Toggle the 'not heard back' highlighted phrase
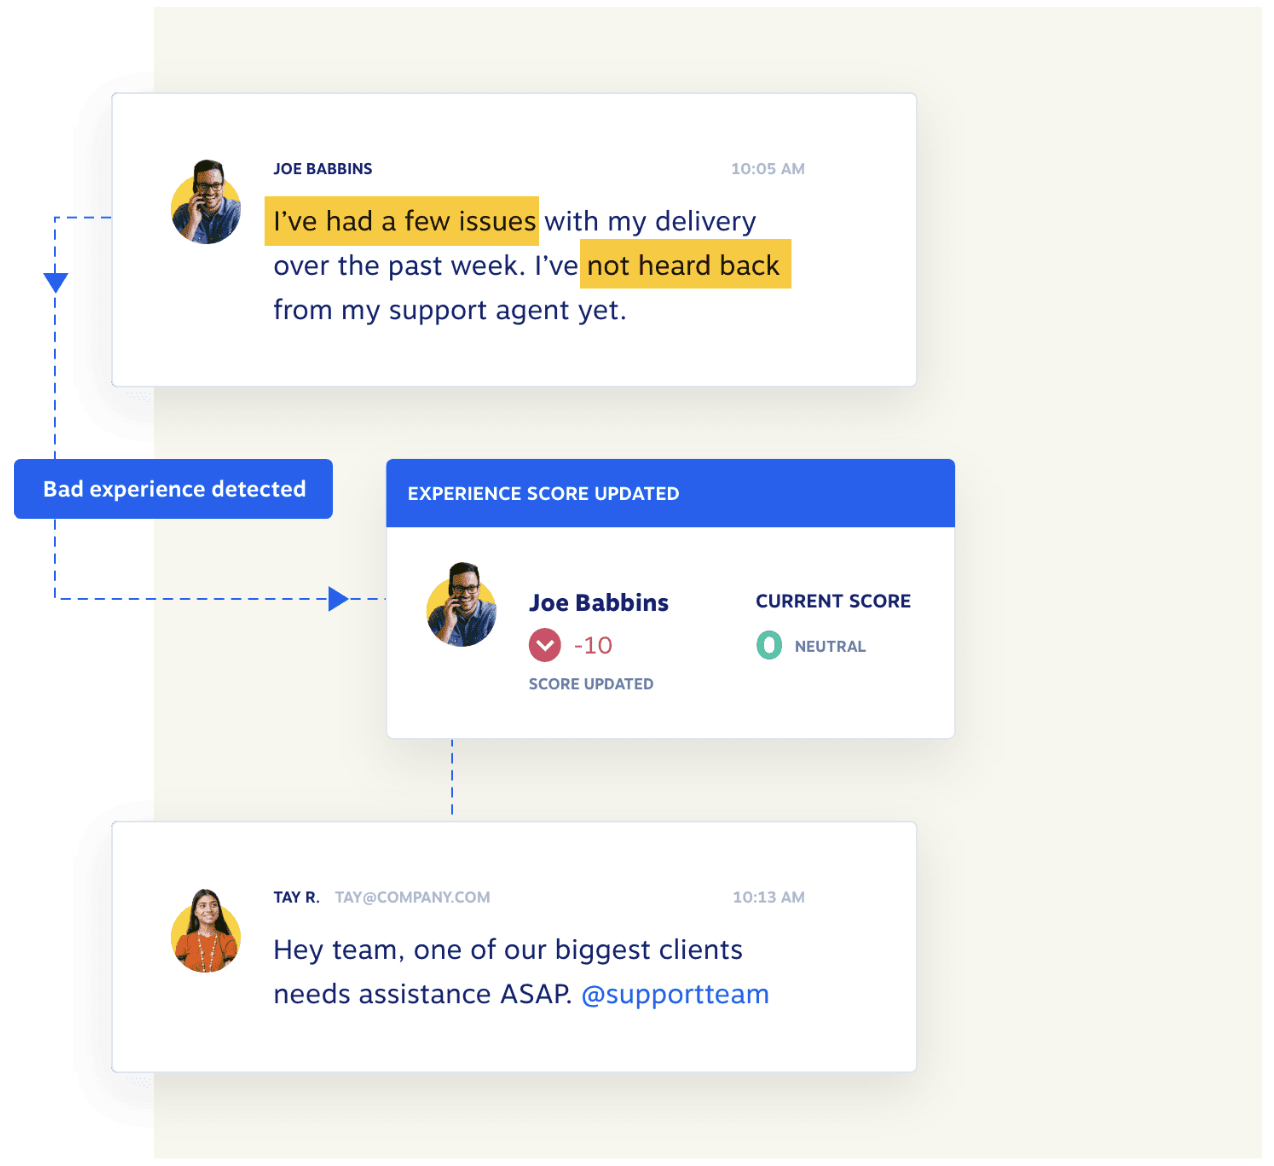Image resolution: width=1274 pixels, height=1166 pixels. pyautogui.click(x=684, y=264)
